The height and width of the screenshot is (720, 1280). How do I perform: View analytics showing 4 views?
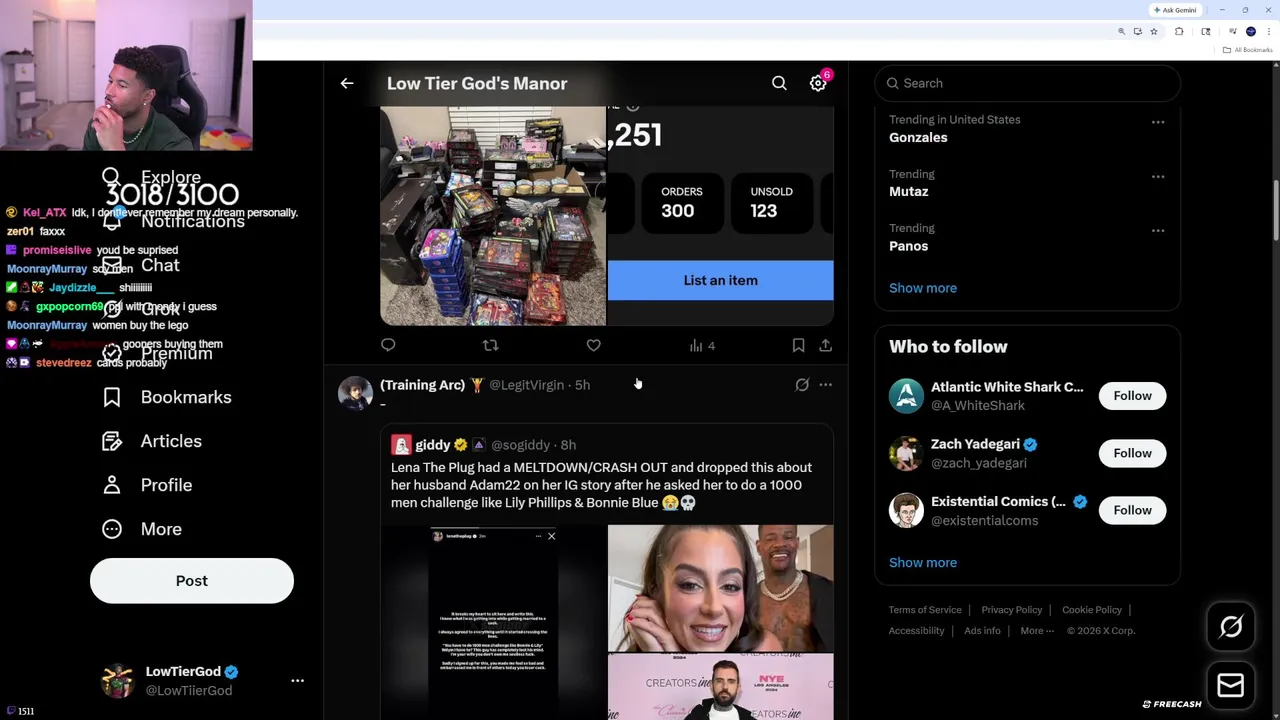coord(702,345)
